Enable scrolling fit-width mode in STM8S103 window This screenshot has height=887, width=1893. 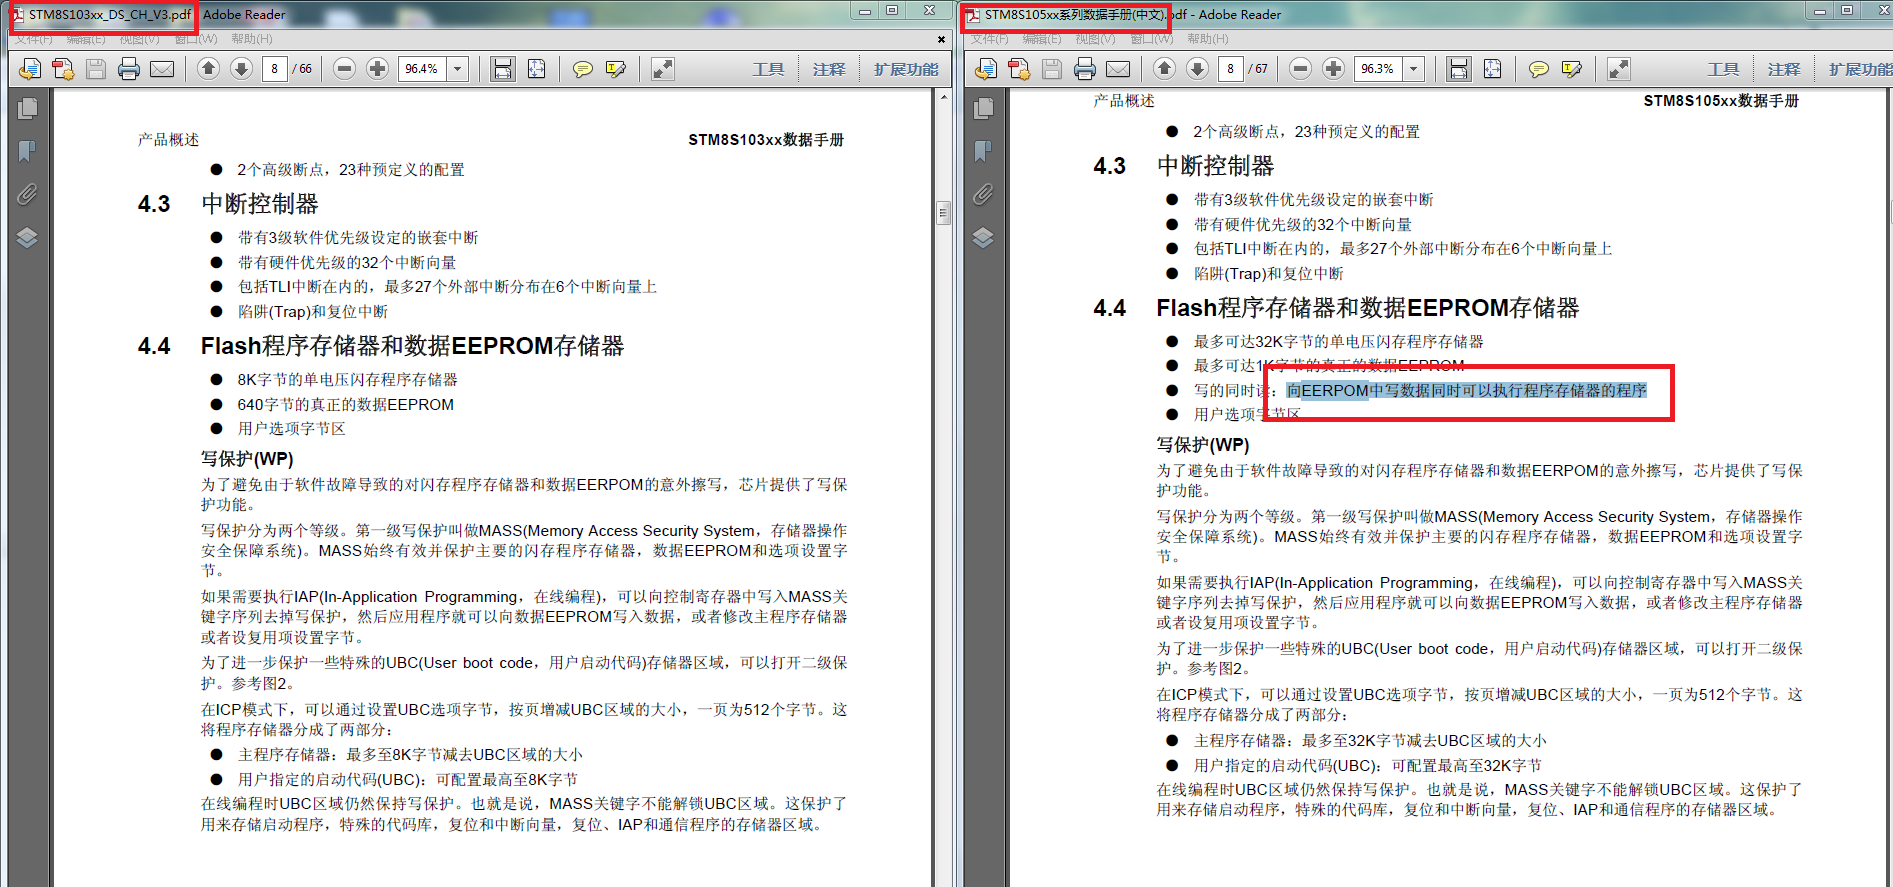pos(503,69)
